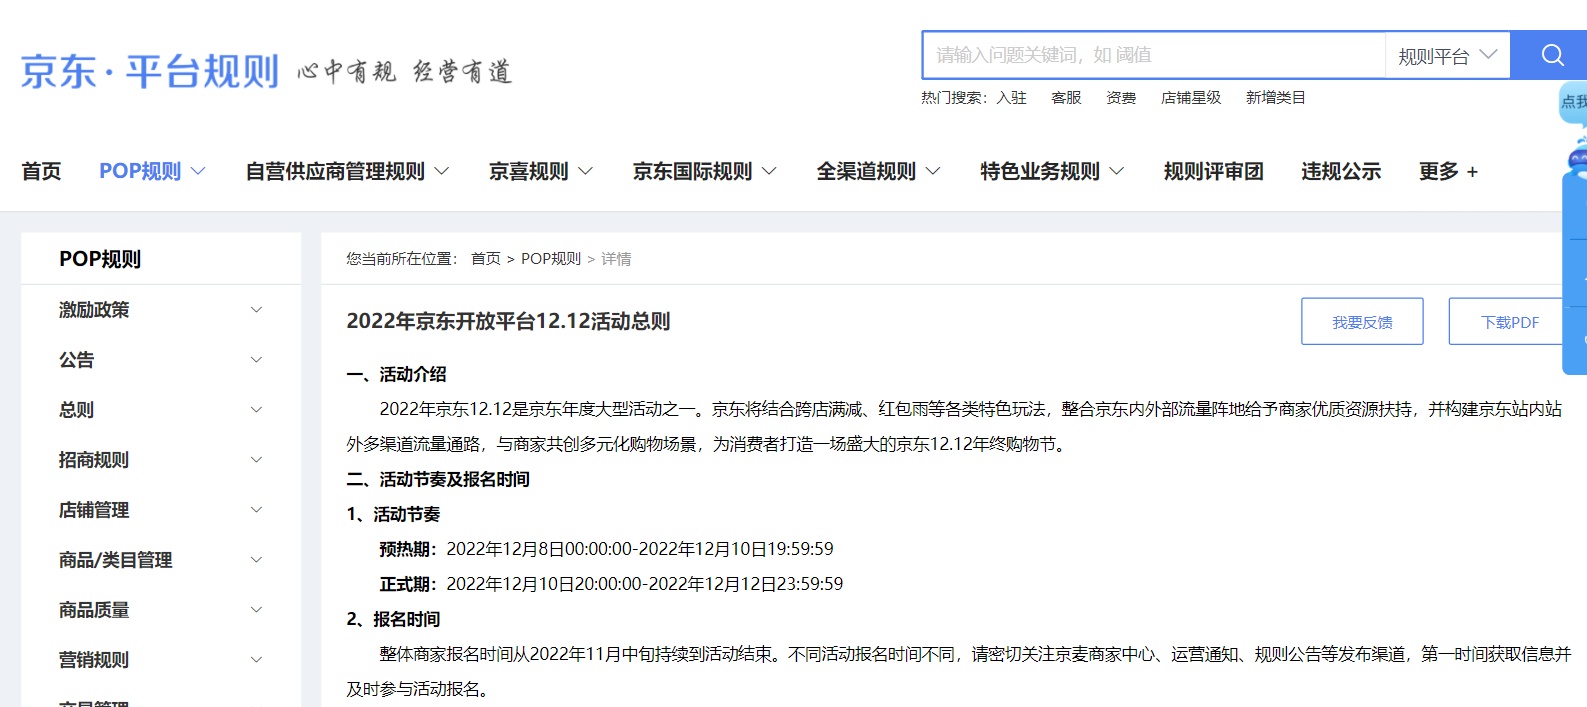Go to 规则评审团 page
This screenshot has width=1587, height=707.
pos(1213,171)
